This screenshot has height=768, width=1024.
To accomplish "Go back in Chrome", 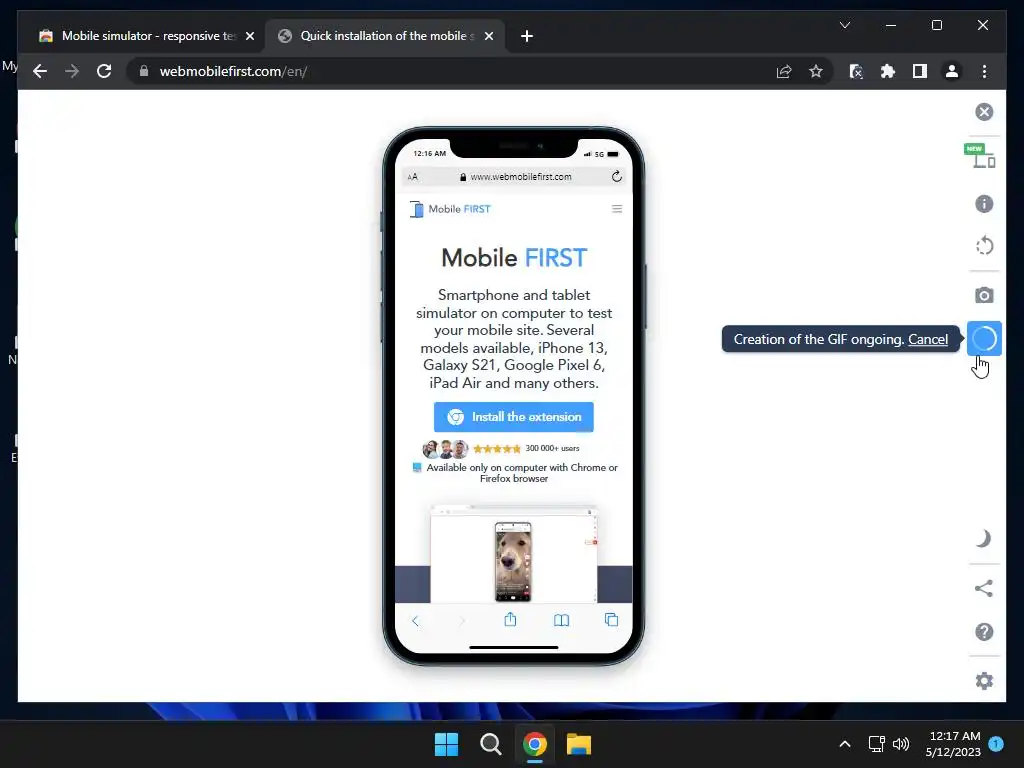I will 40,71.
